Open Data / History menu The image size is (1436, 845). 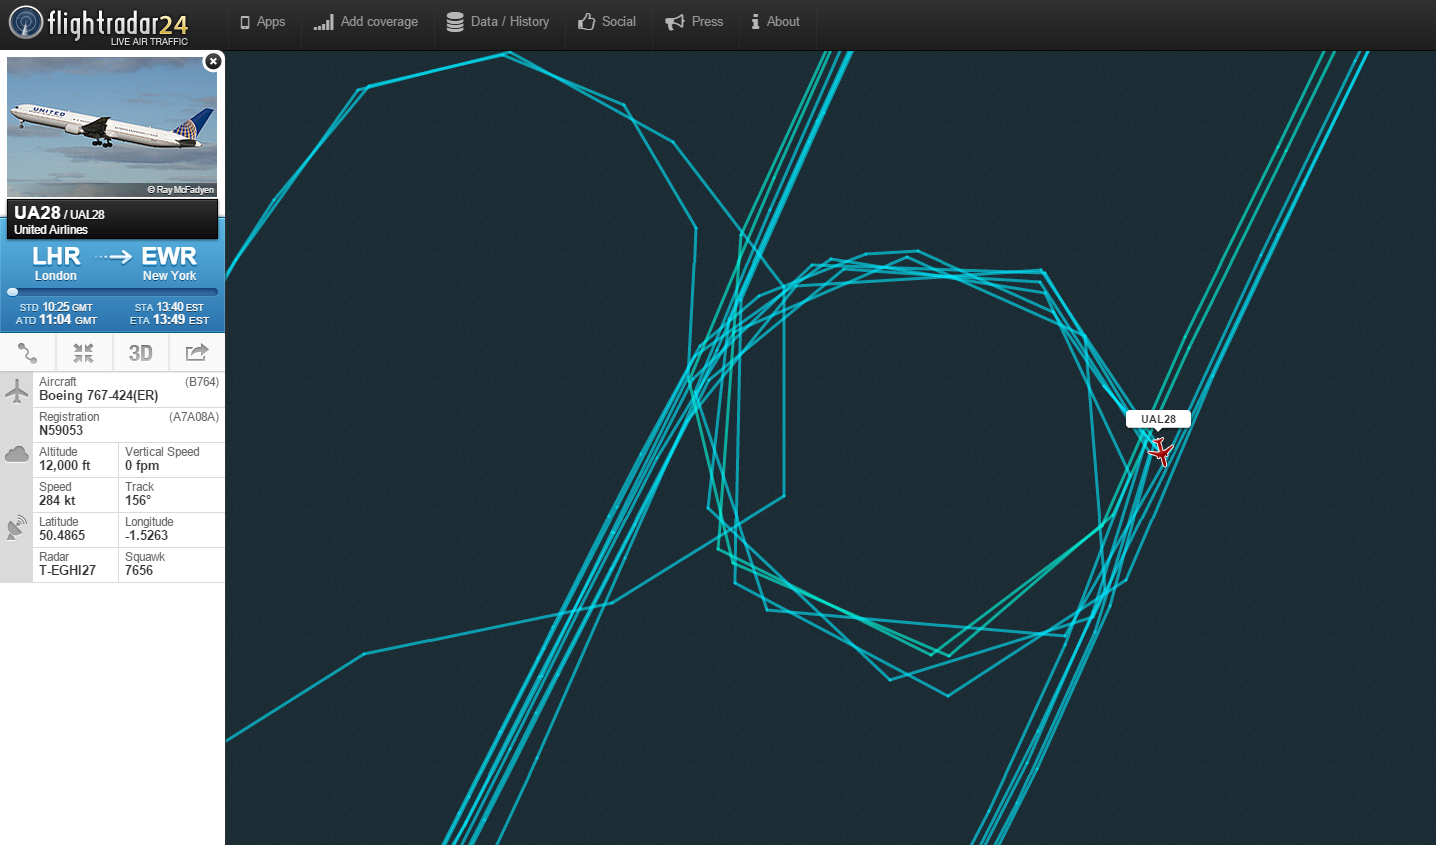[x=498, y=22]
